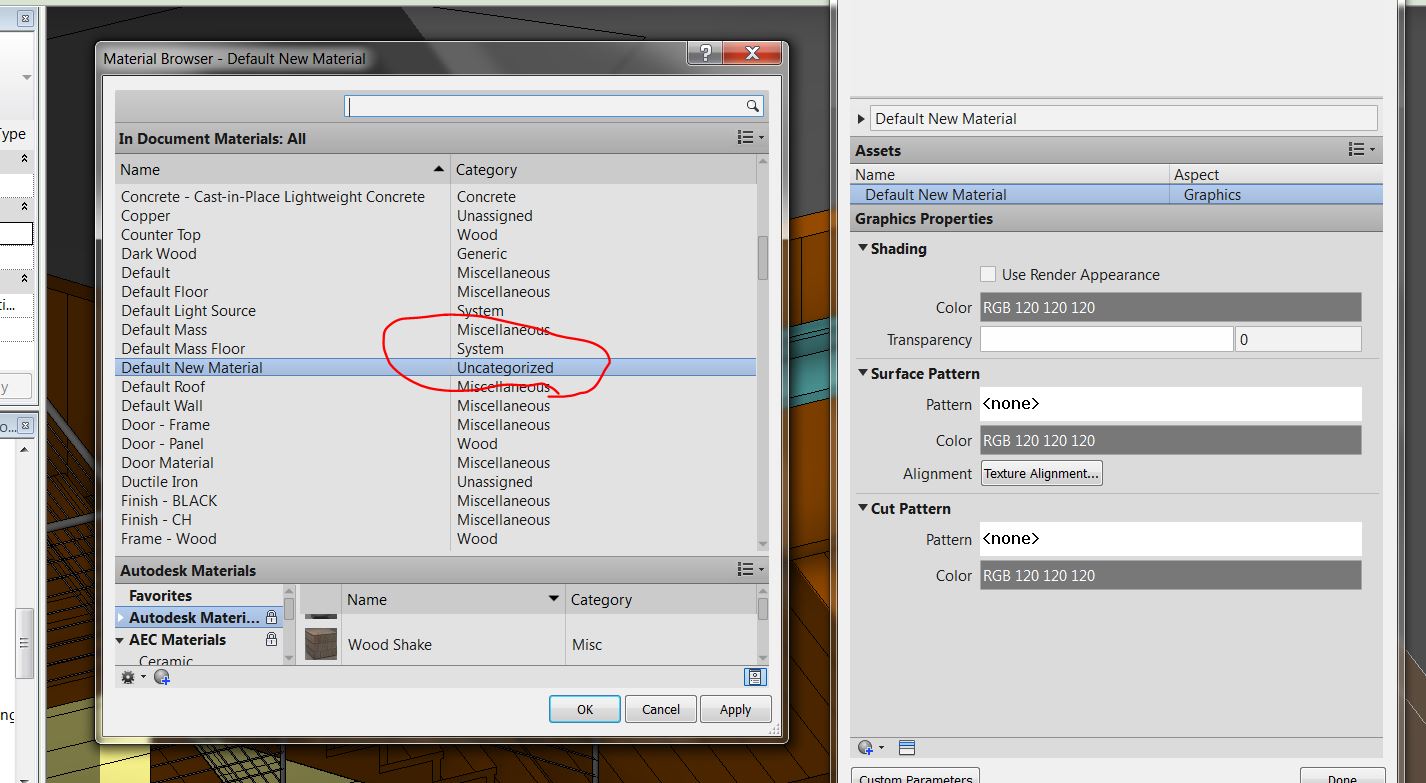
Task: Apply the material changes
Action: [735, 709]
